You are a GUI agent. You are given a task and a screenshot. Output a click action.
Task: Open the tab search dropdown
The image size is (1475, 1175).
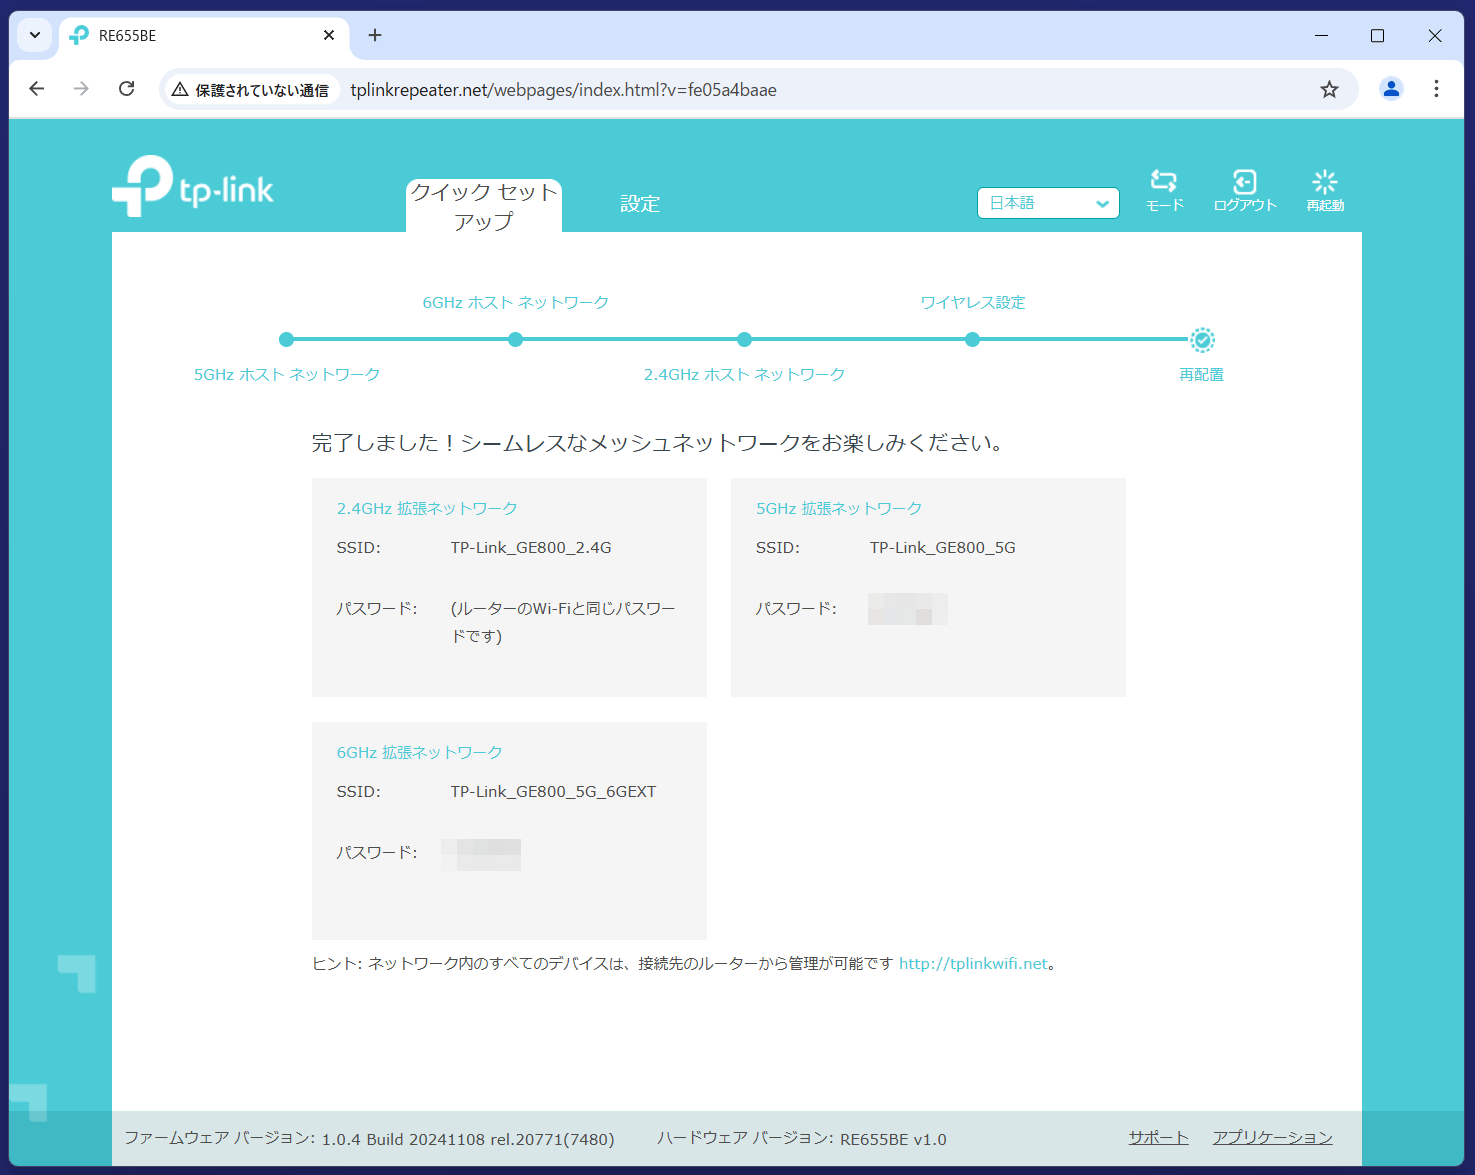tap(35, 35)
